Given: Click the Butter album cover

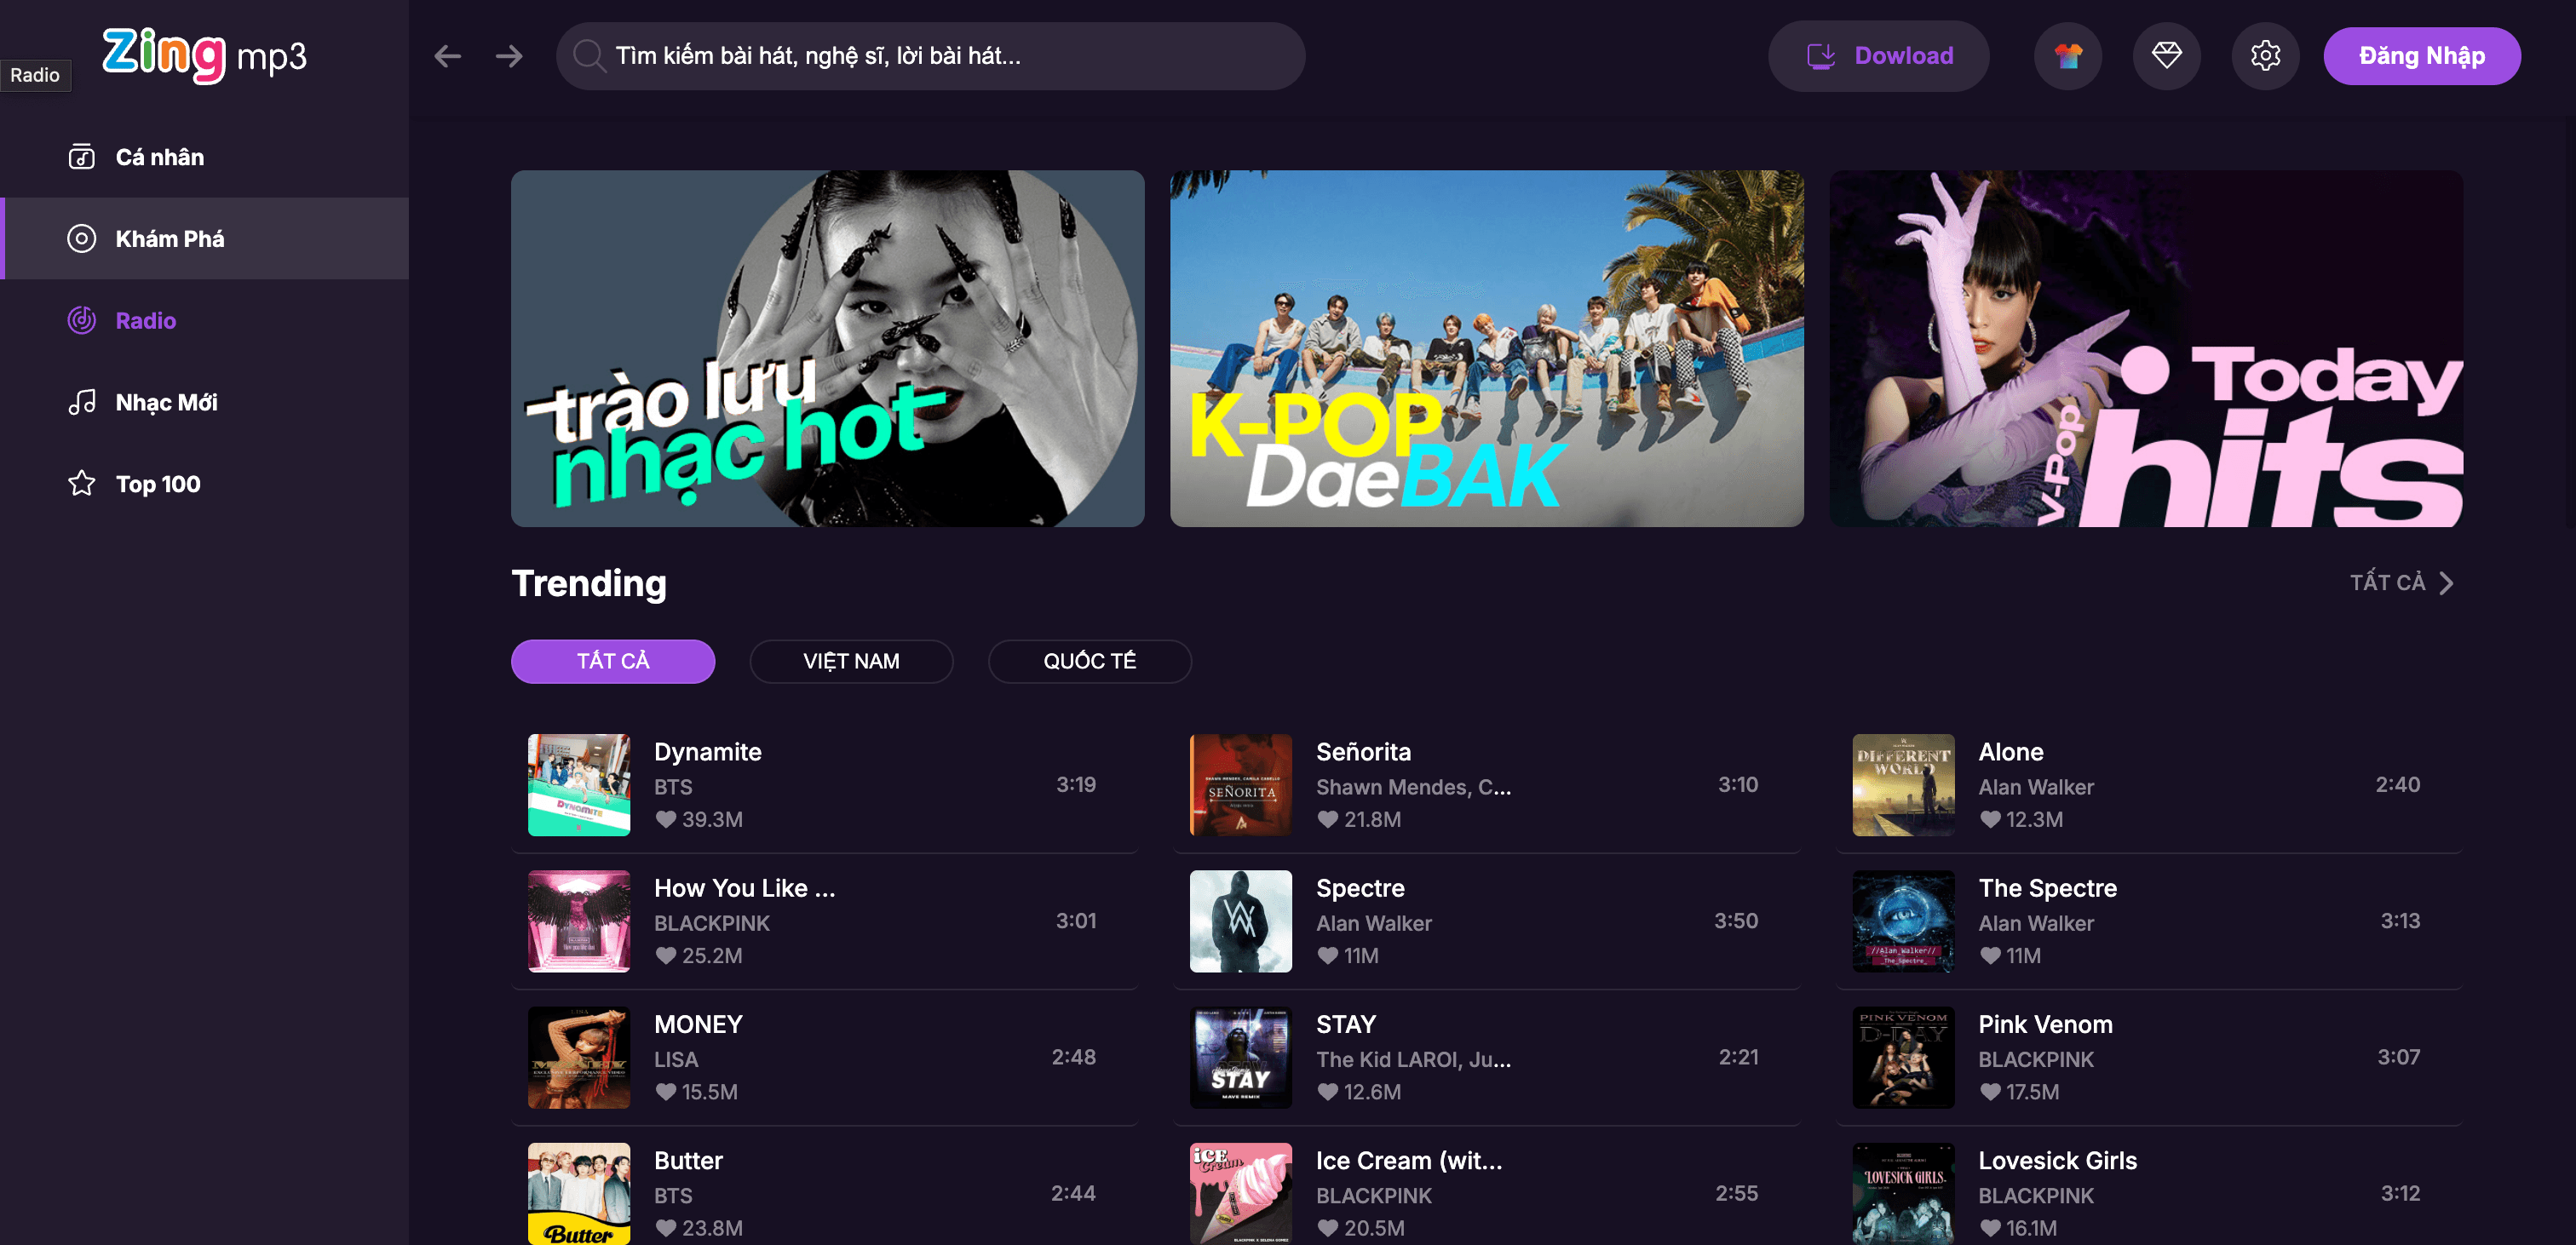Looking at the screenshot, I should (579, 1193).
